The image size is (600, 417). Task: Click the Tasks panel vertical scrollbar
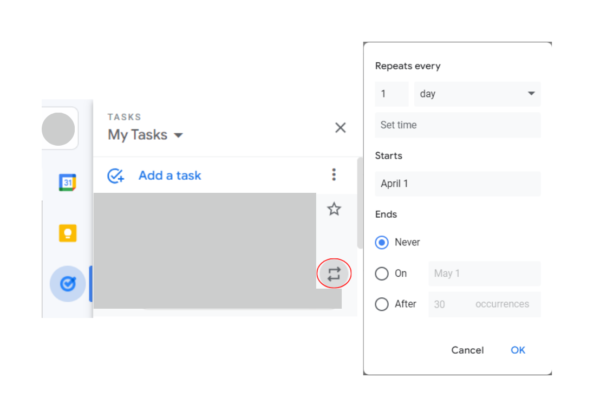click(359, 203)
